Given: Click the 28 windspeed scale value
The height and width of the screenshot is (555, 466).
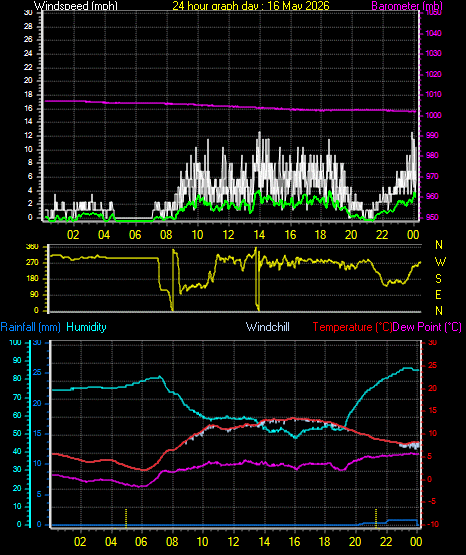Looking at the screenshot, I should point(28,26).
